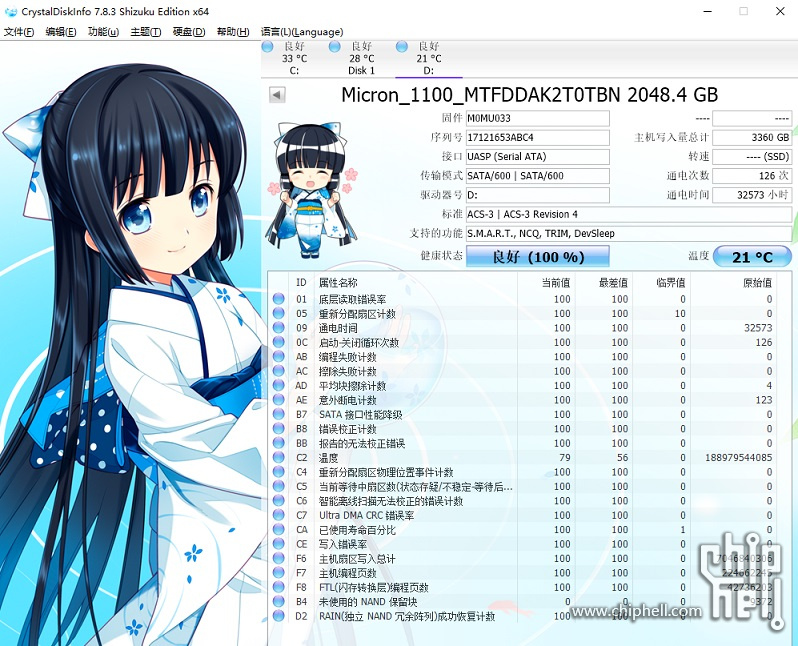798x646 pixels.
Task: Click status icon of row B7 SATA 接口性能降级
Action: point(278,414)
